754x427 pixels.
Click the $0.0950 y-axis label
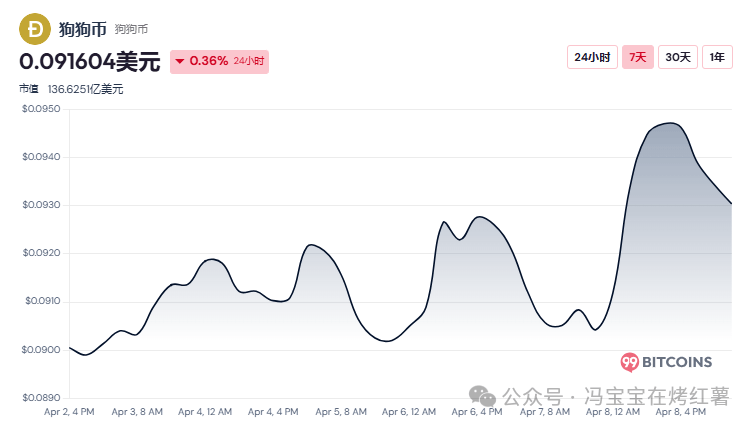click(41, 109)
